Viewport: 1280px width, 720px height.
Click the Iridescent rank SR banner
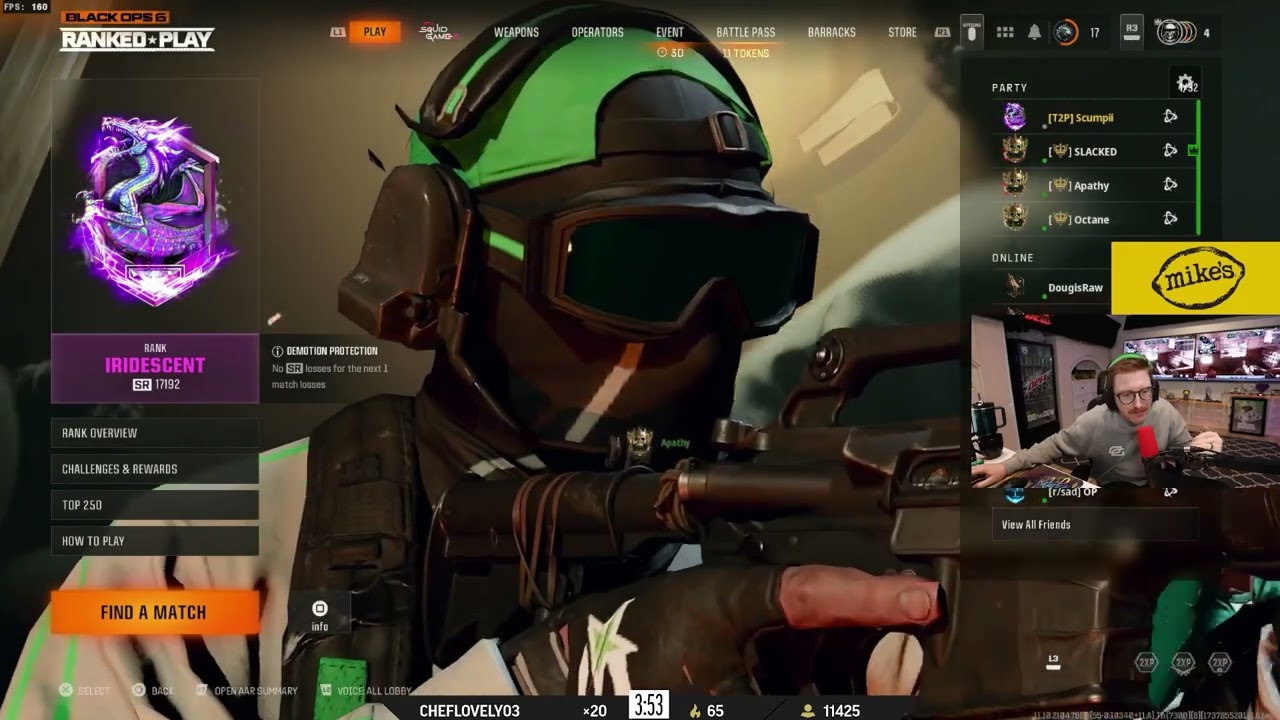tap(155, 369)
